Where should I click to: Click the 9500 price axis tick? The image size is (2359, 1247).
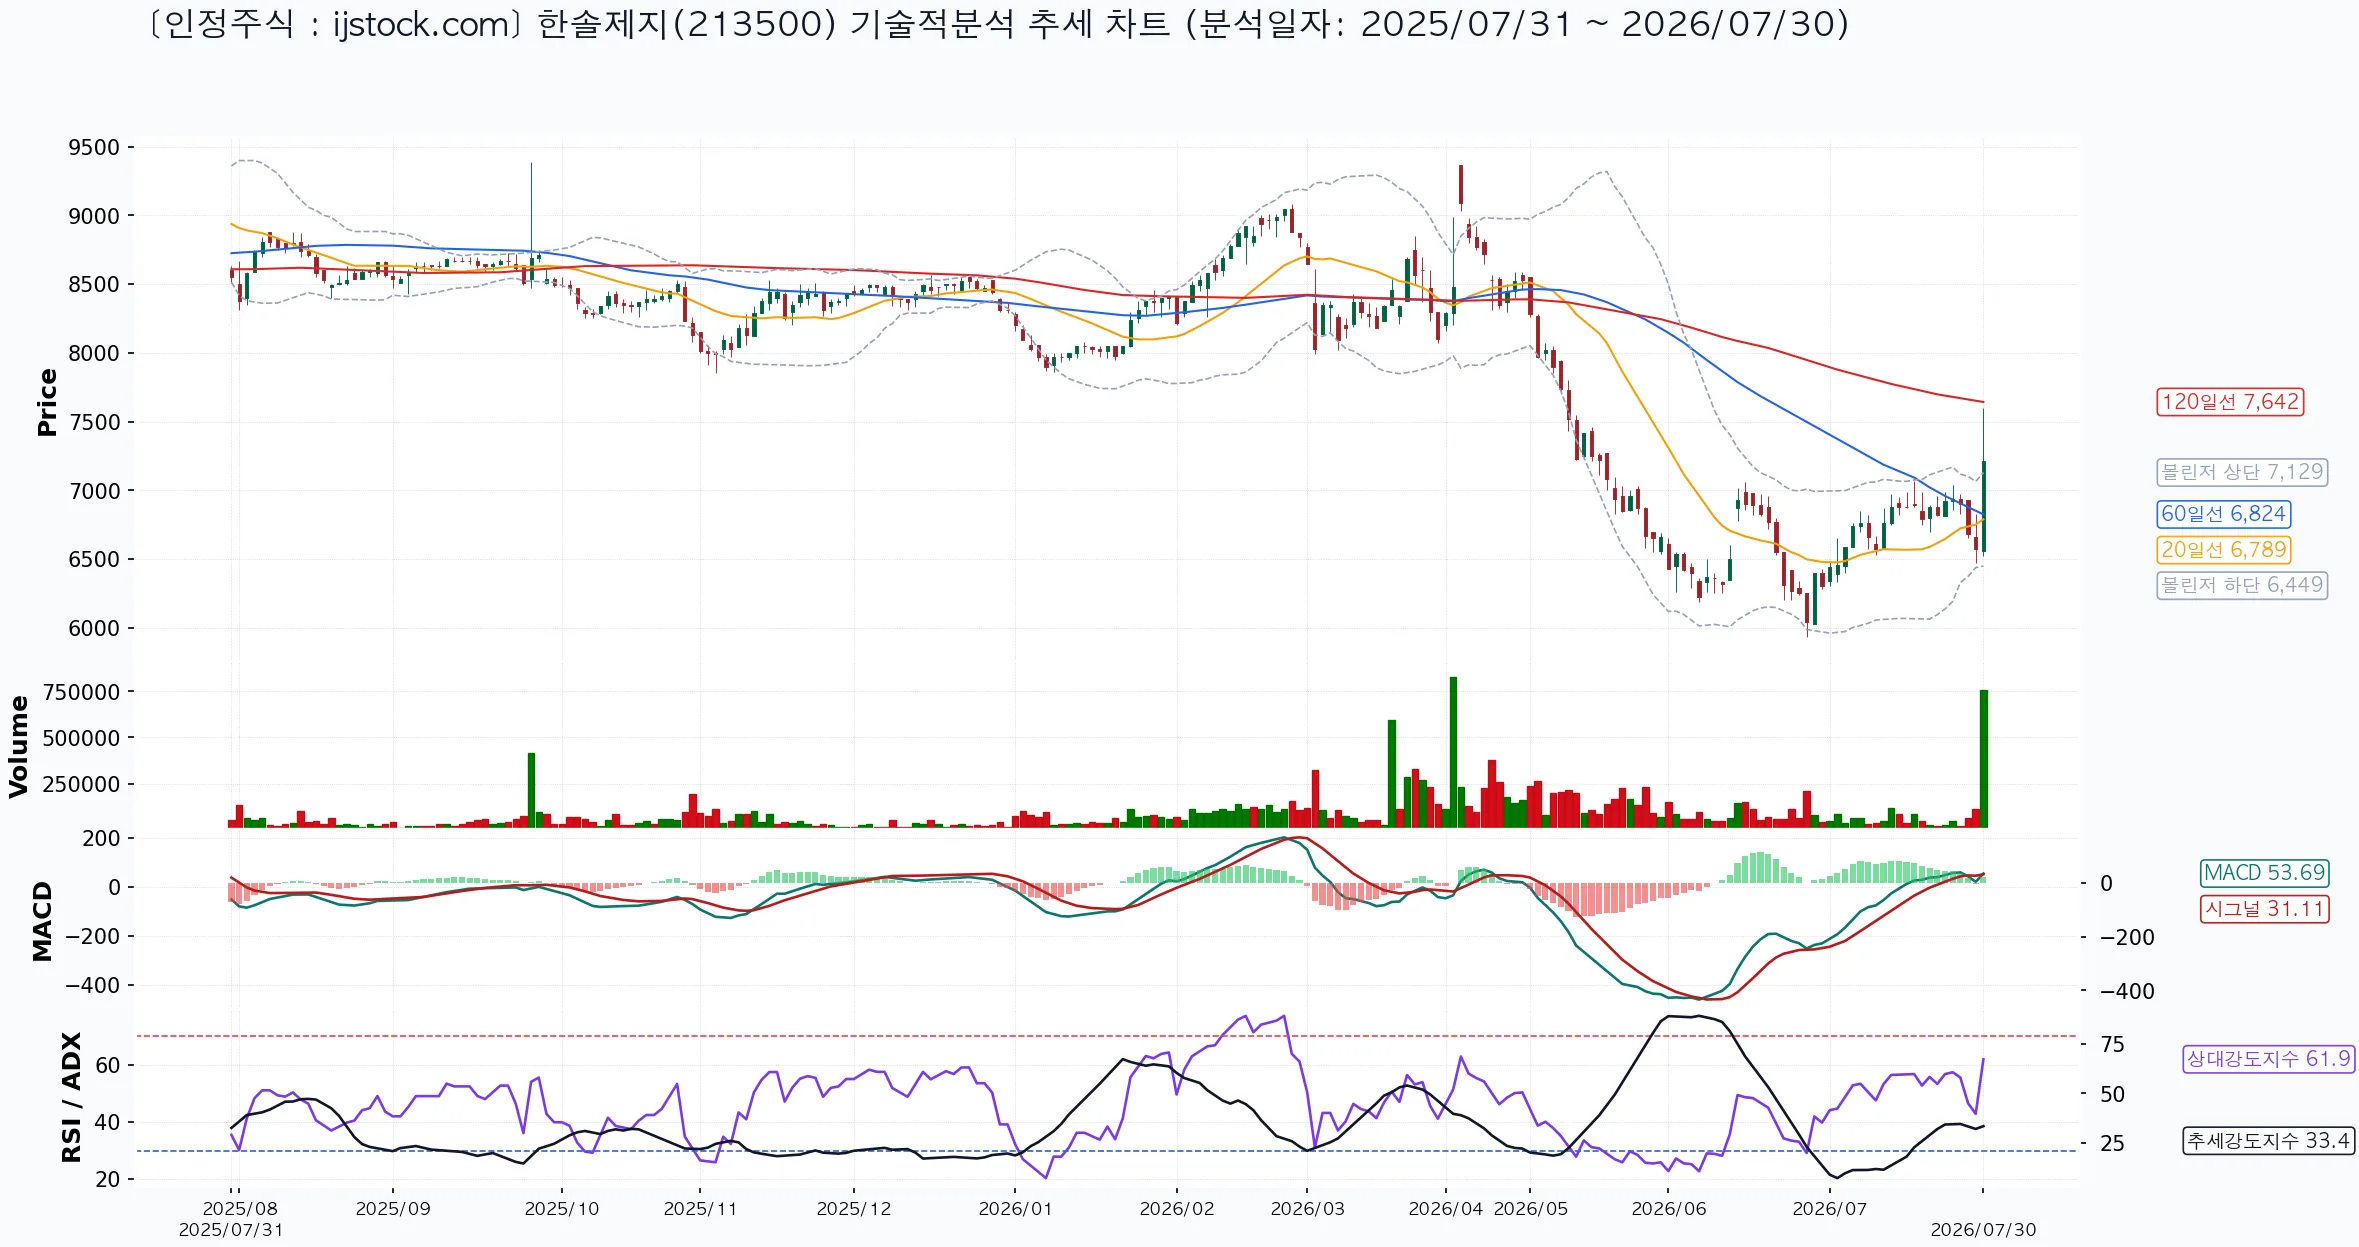tap(93, 148)
